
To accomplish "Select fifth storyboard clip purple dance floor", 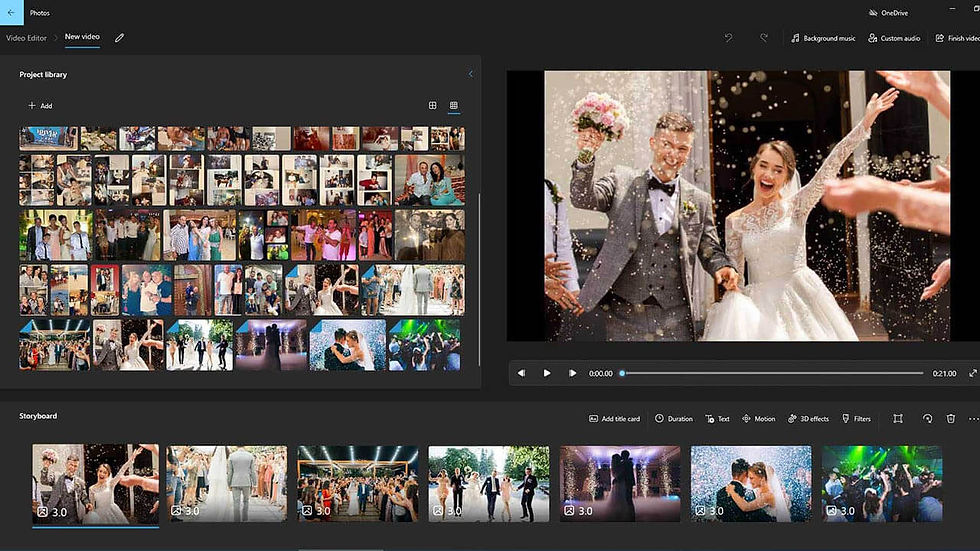I will click(620, 484).
